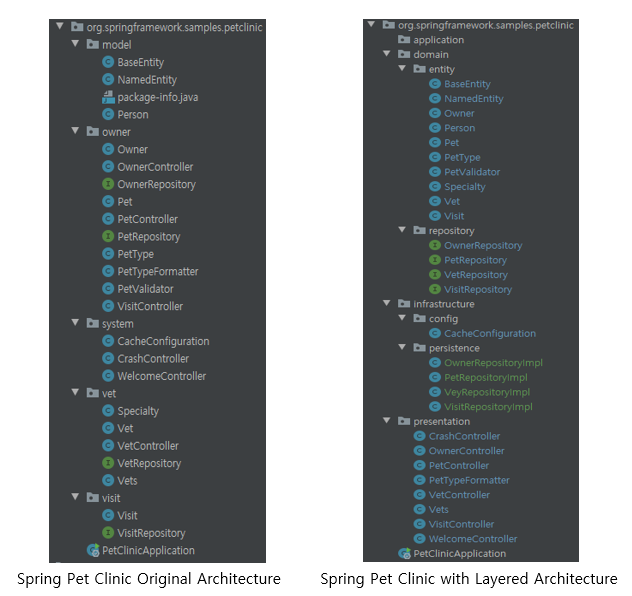Select Owner class under entity package
Image resolution: width=632 pixels, height=596 pixels.
pyautogui.click(x=459, y=113)
